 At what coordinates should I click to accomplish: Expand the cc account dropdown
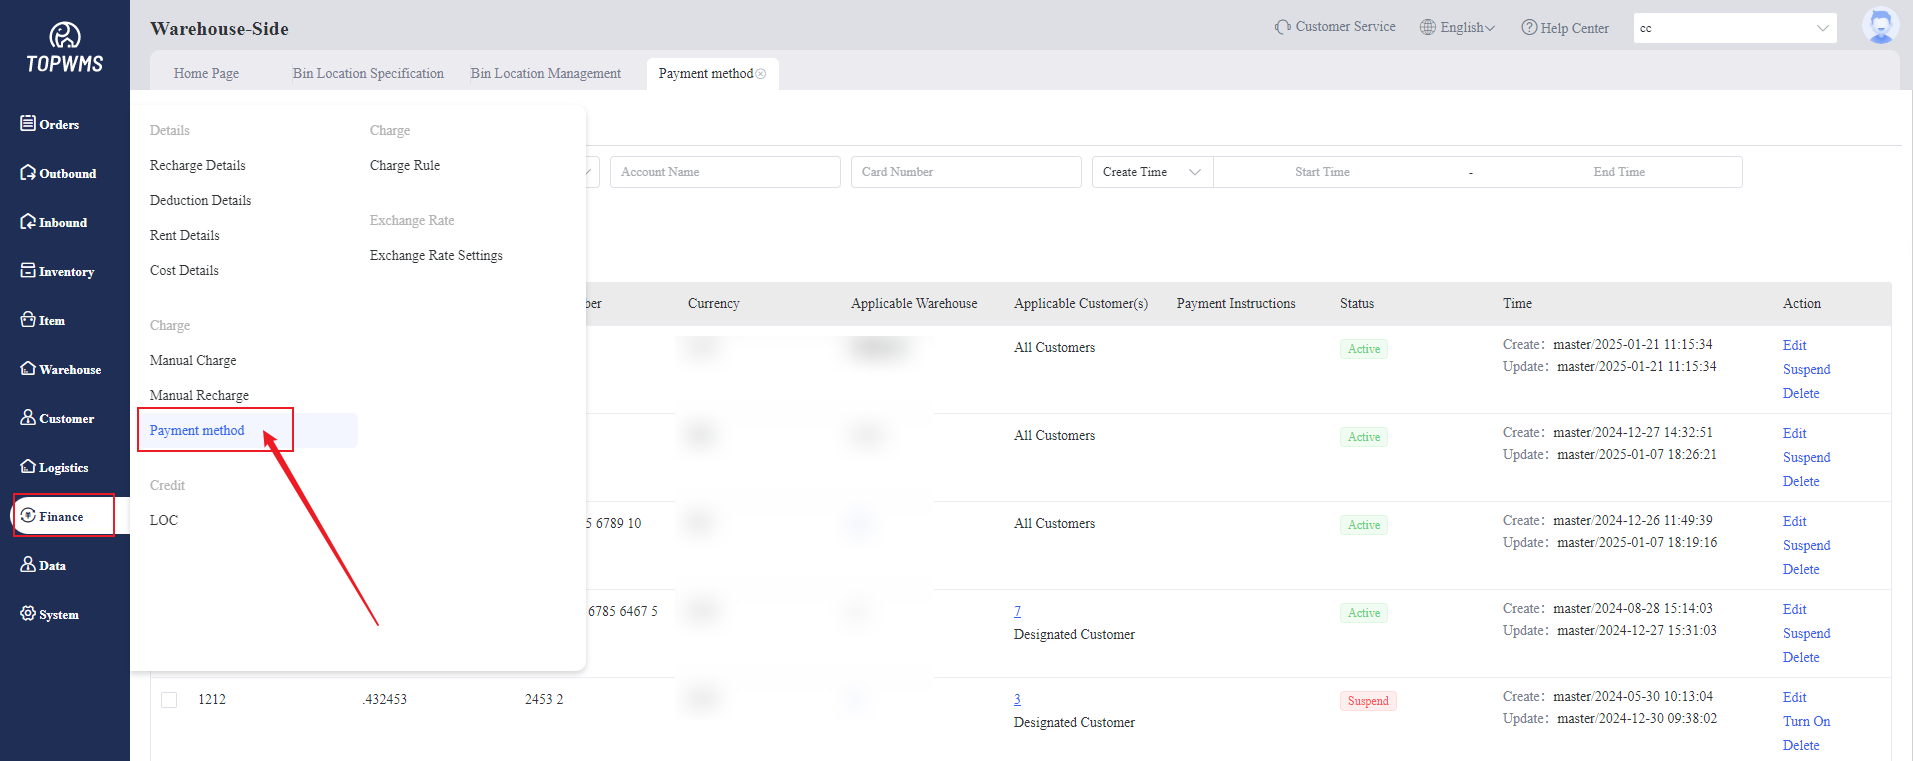(x=1734, y=28)
